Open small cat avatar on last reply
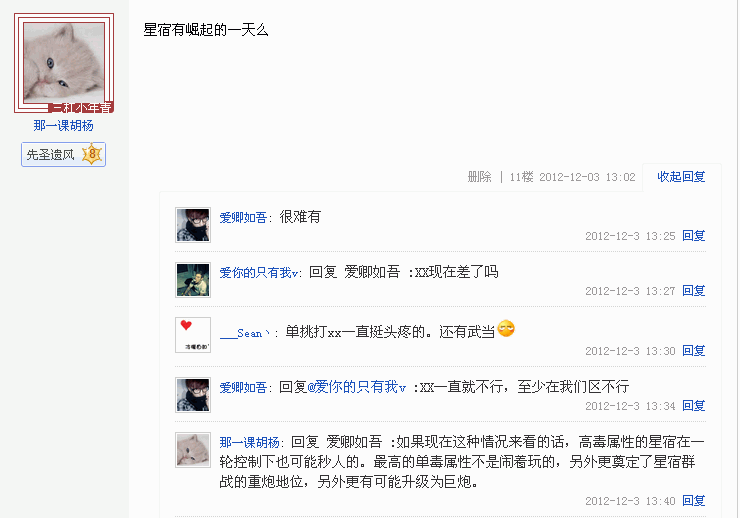 [x=193, y=450]
